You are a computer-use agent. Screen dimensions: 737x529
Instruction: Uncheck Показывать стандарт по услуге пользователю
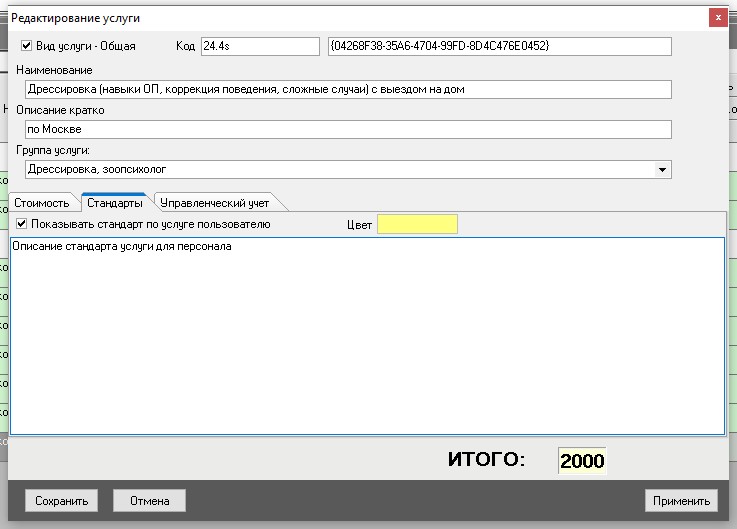coord(21,224)
